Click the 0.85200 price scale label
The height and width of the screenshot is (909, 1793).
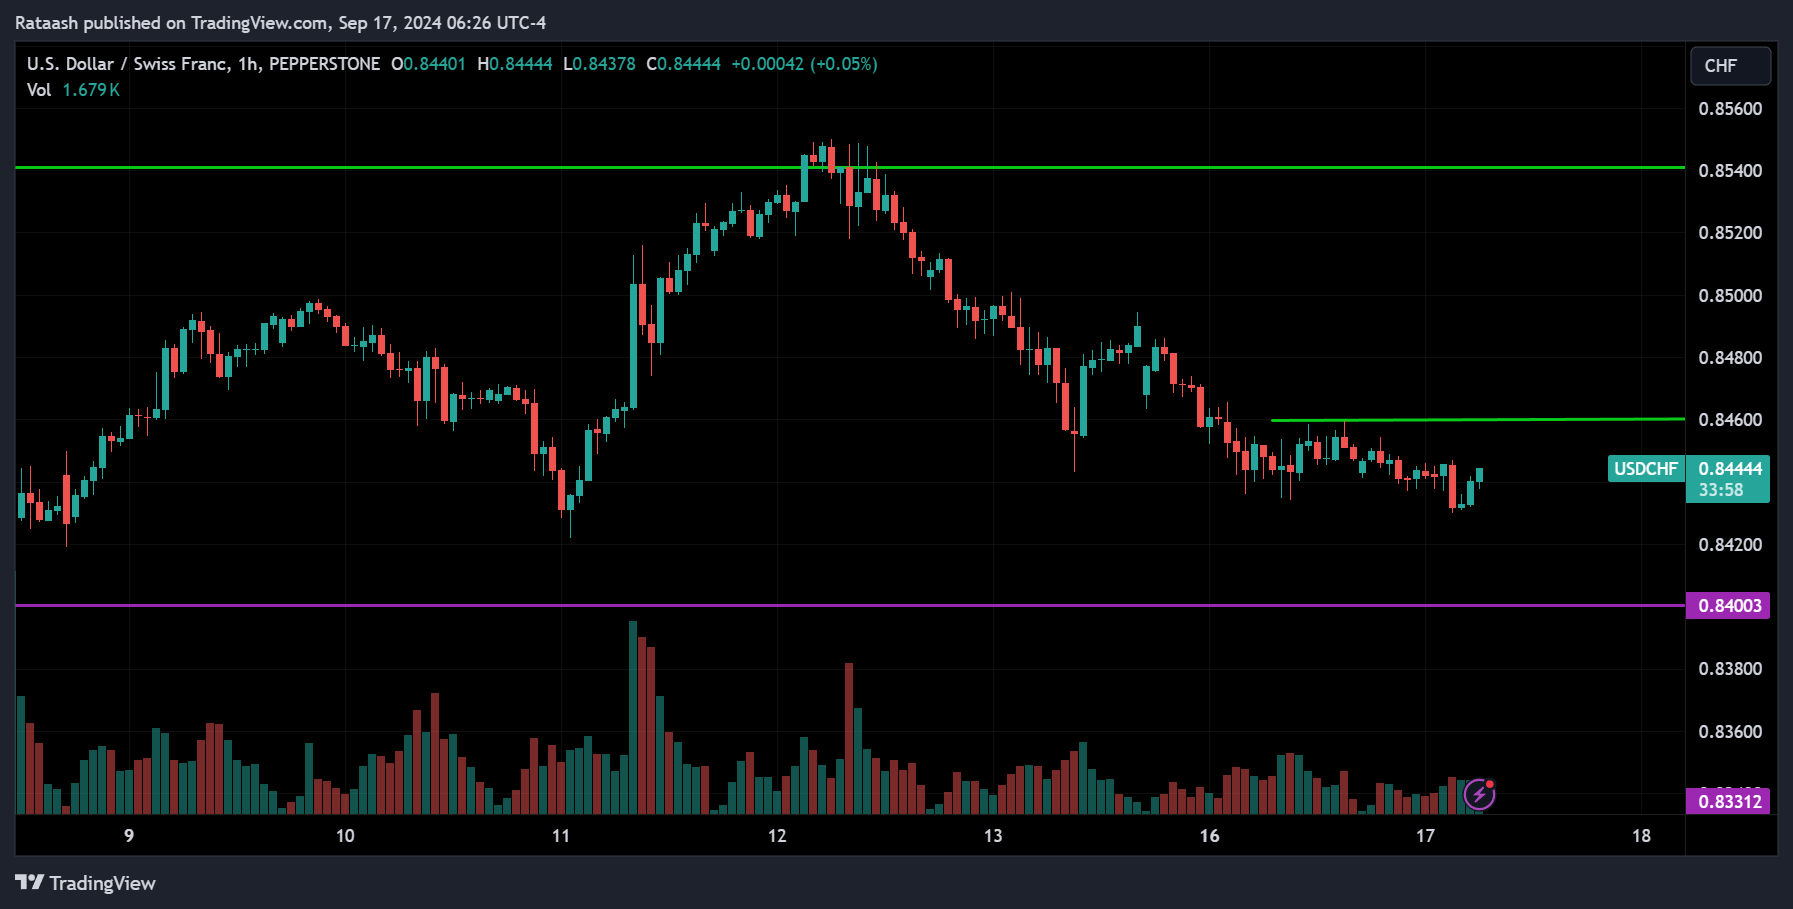tap(1730, 233)
